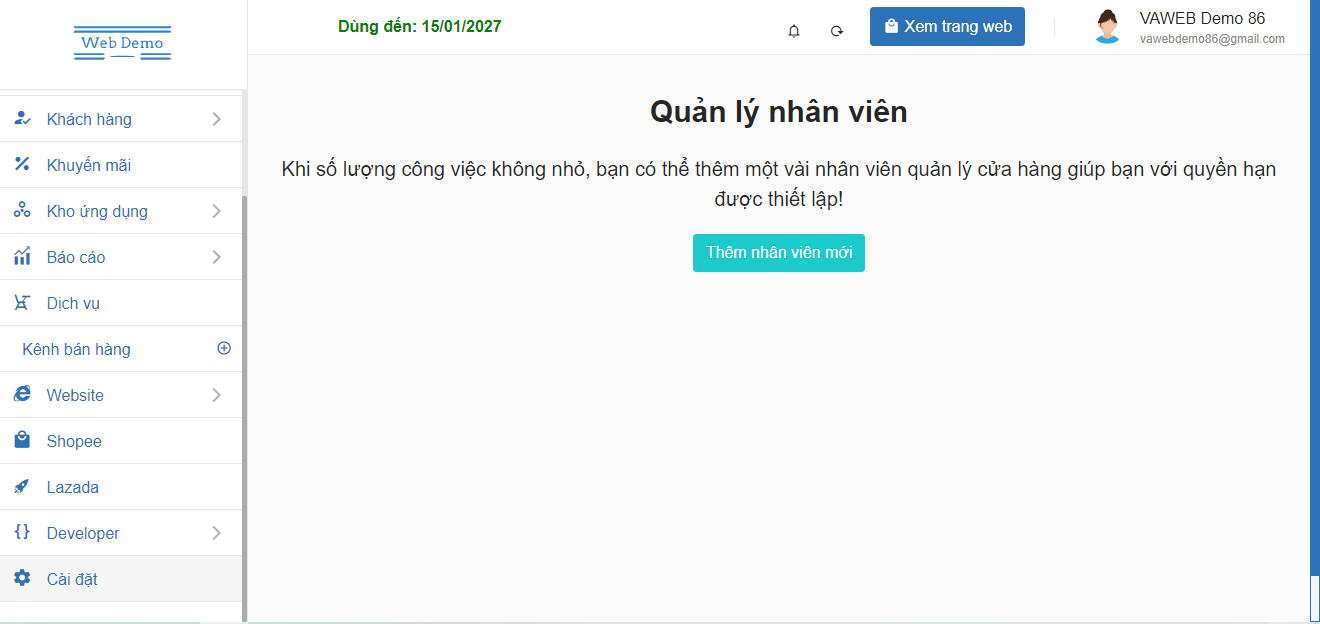
Task: Expand the Khách hàng submenu chevron
Action: (217, 119)
